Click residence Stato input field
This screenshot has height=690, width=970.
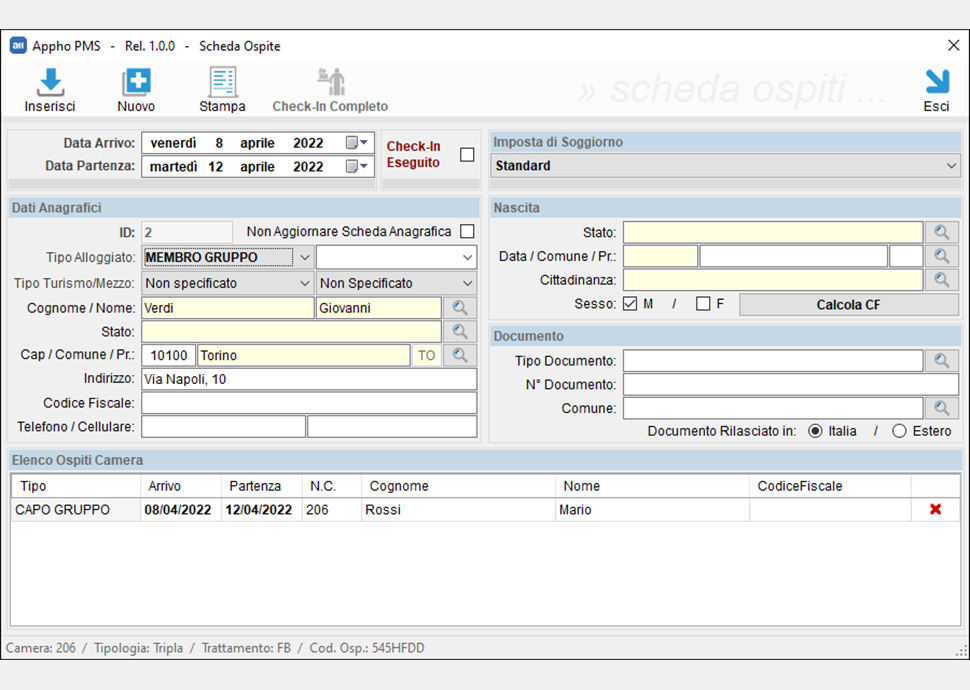click(x=291, y=332)
